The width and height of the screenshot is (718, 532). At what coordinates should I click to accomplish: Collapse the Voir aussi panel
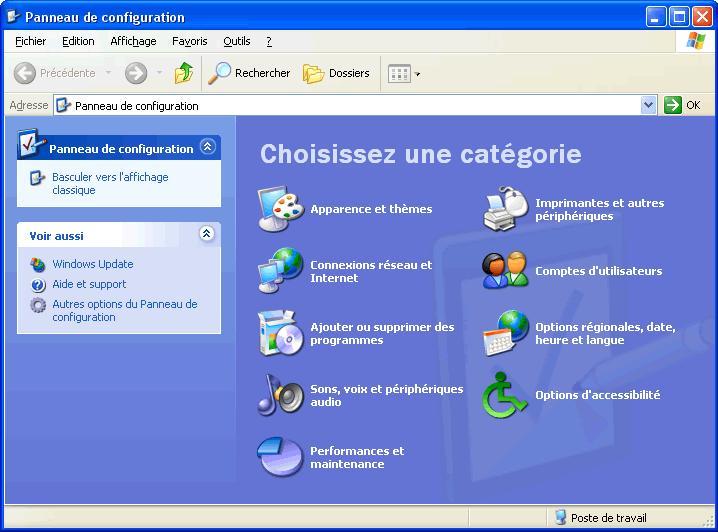[x=207, y=233]
